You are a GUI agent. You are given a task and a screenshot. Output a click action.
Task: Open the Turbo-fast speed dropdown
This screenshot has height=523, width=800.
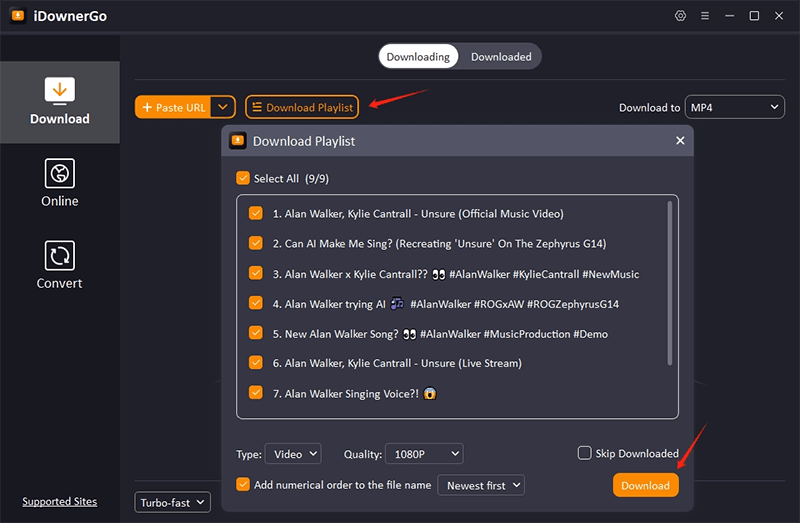172,503
